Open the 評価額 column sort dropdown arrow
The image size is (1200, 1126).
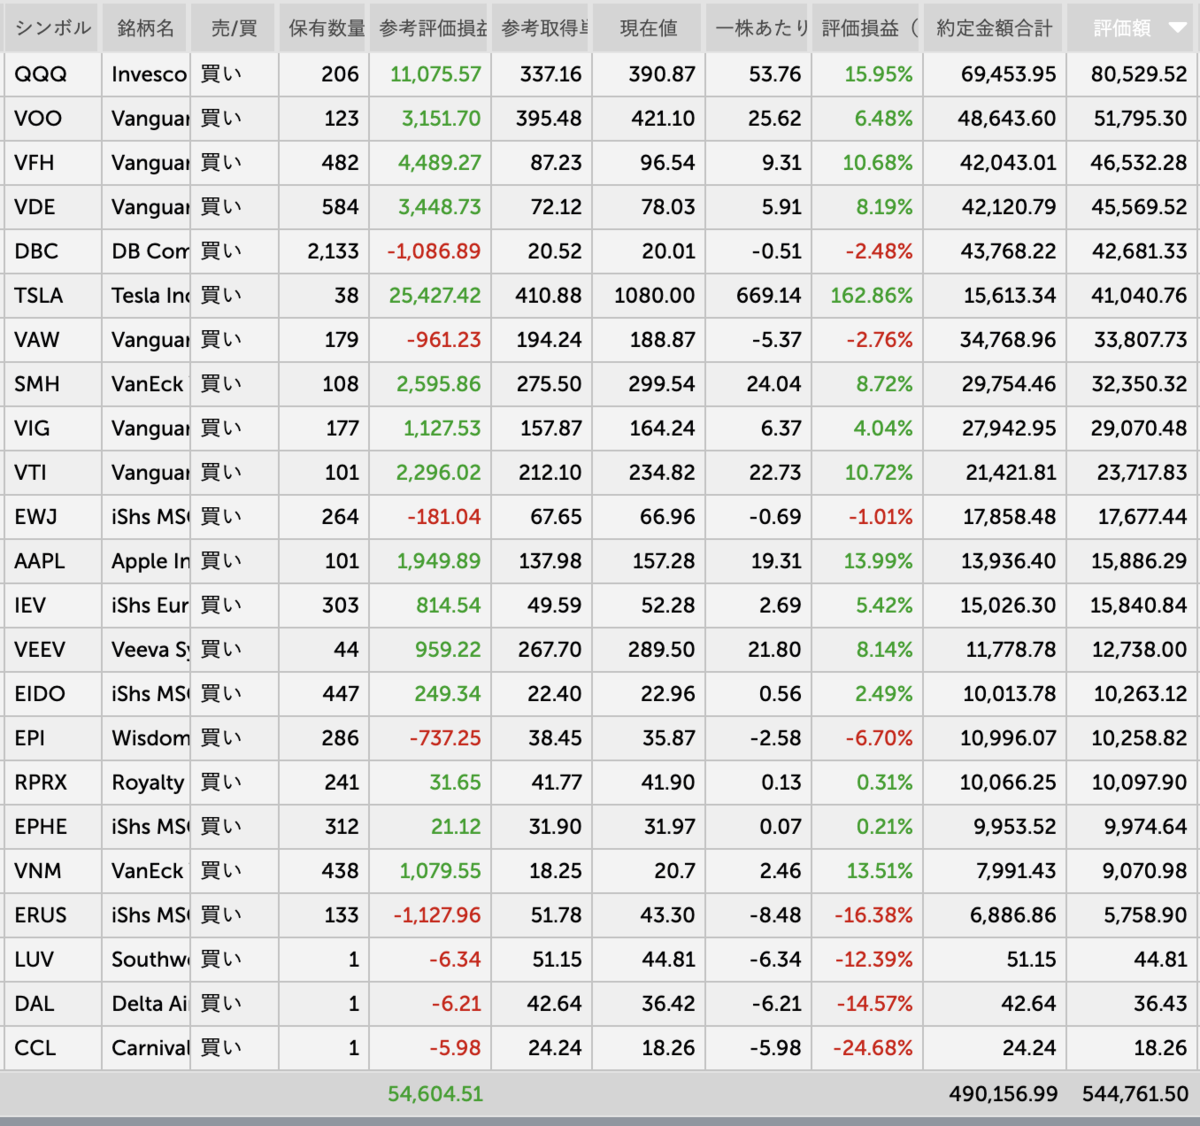[1177, 29]
